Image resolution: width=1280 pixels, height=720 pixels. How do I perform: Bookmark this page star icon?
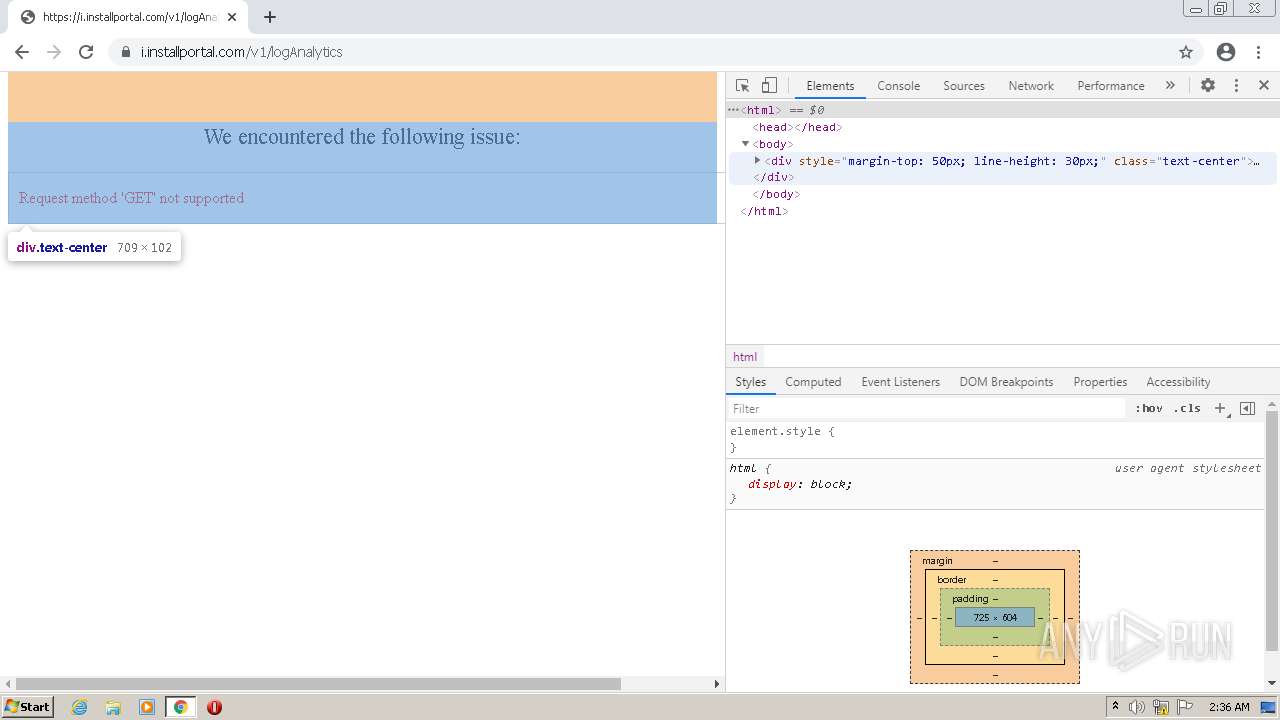[1186, 52]
